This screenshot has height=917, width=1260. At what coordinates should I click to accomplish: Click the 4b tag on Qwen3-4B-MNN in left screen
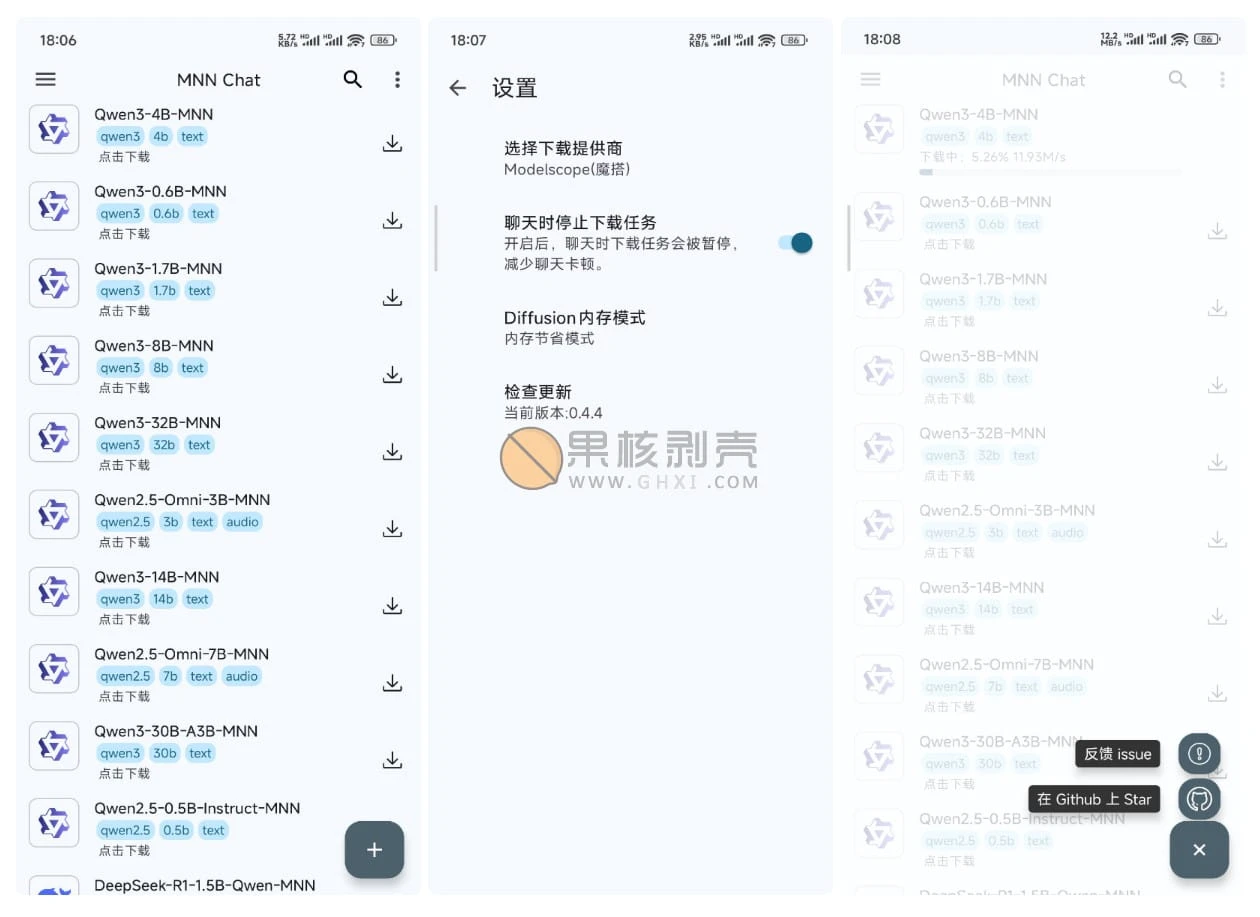pos(161,137)
